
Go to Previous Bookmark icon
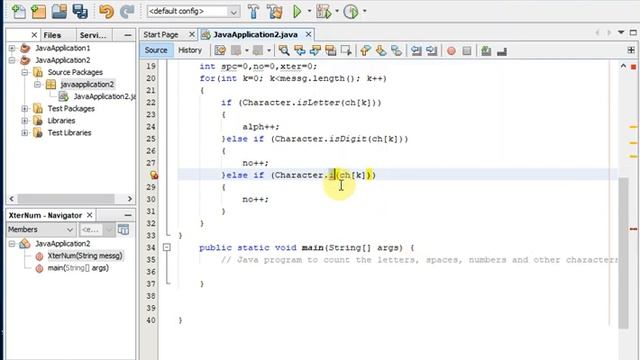pyautogui.click(x=365, y=51)
